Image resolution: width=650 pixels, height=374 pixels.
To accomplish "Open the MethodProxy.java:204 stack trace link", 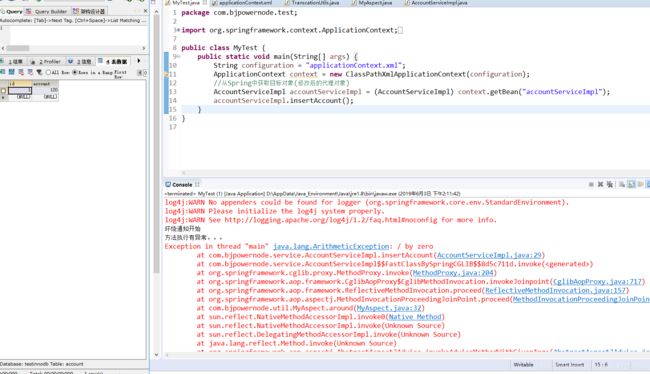I will 453,273.
